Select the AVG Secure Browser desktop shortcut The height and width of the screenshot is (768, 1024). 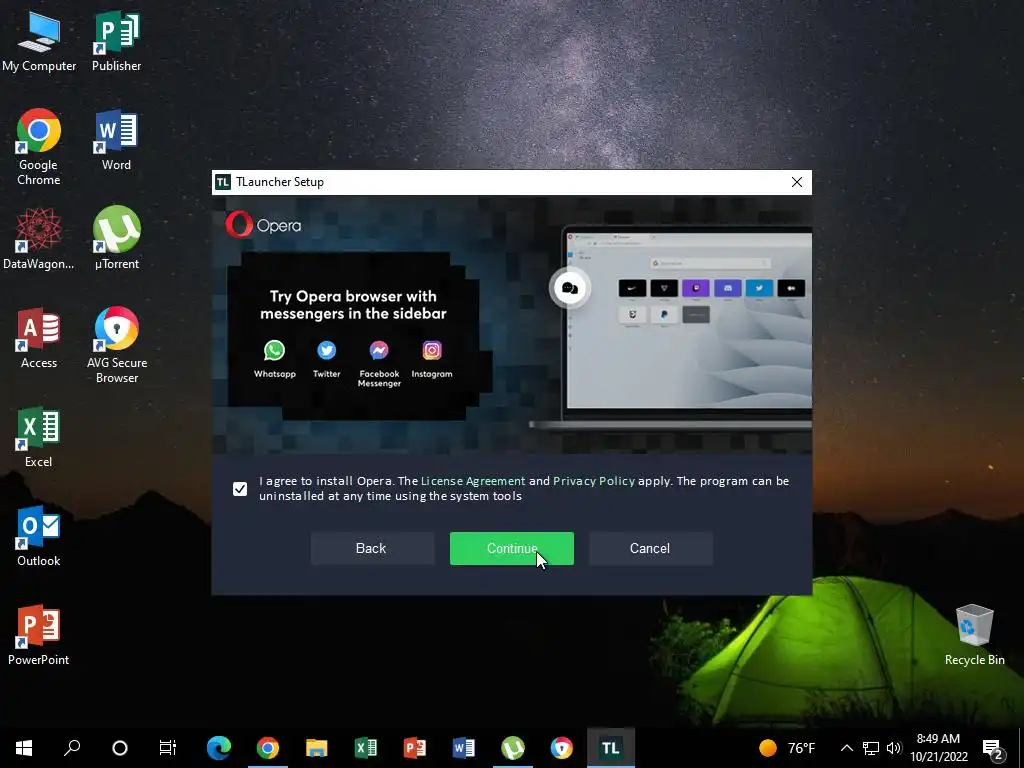(116, 345)
